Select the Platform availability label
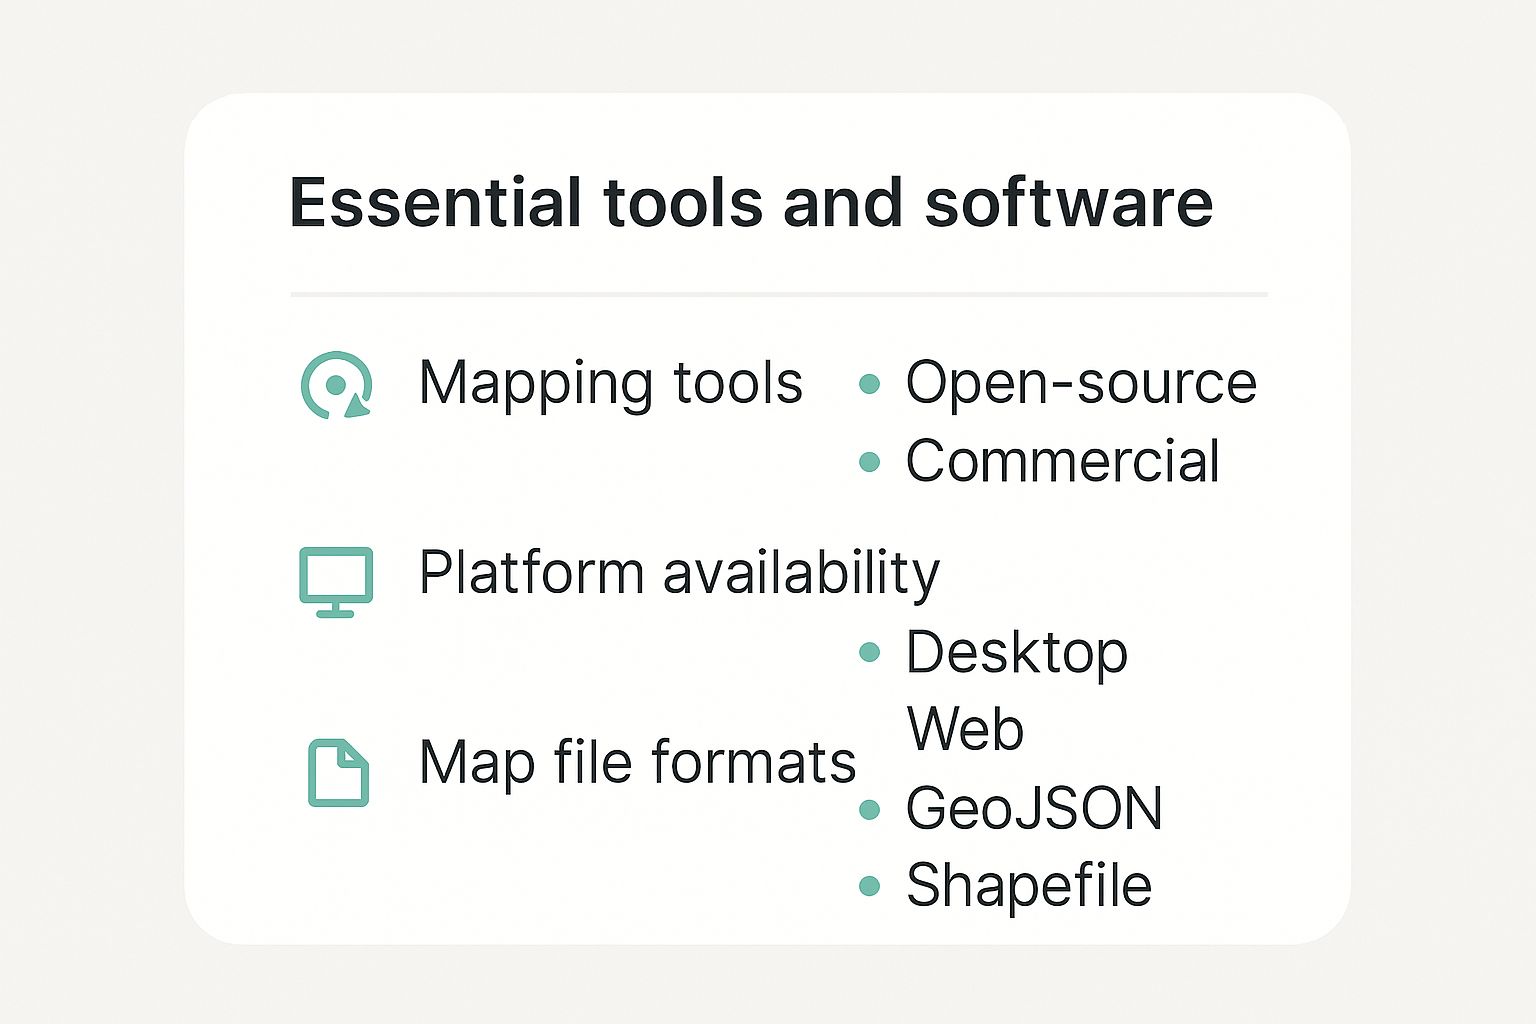This screenshot has width=1536, height=1024. (678, 573)
